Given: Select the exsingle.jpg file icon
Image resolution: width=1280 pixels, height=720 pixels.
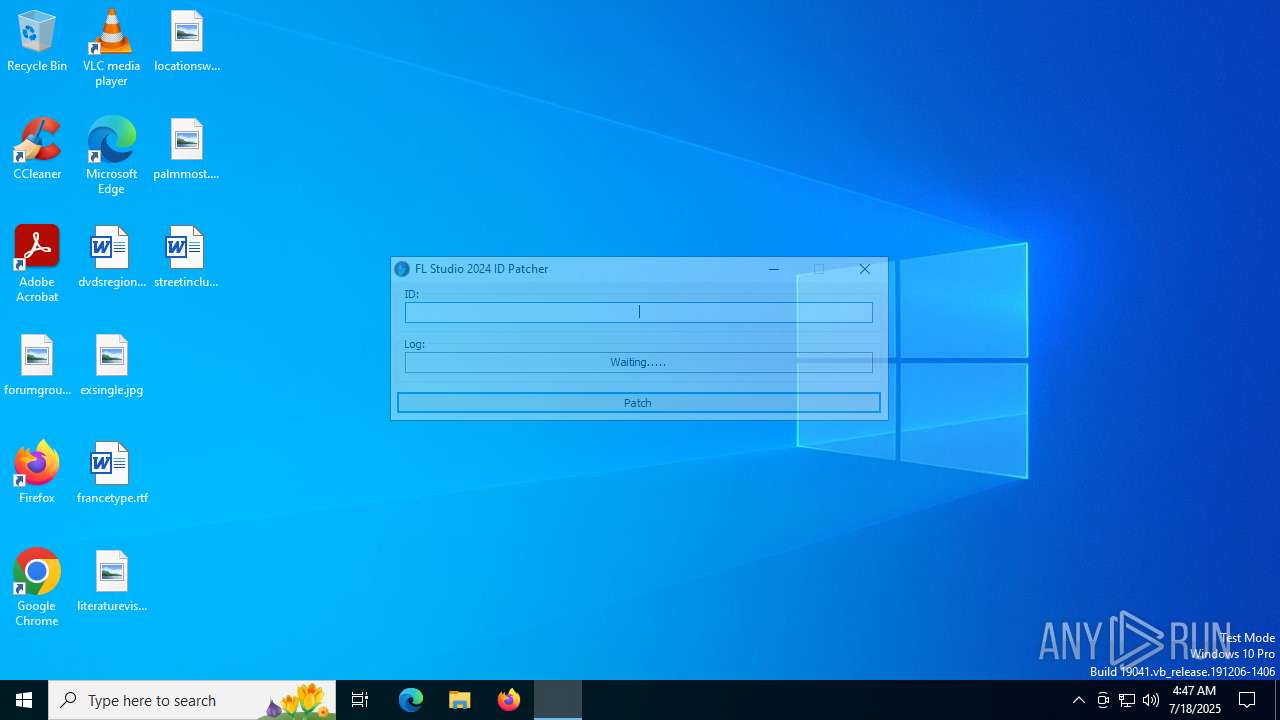Looking at the screenshot, I should [111, 365].
